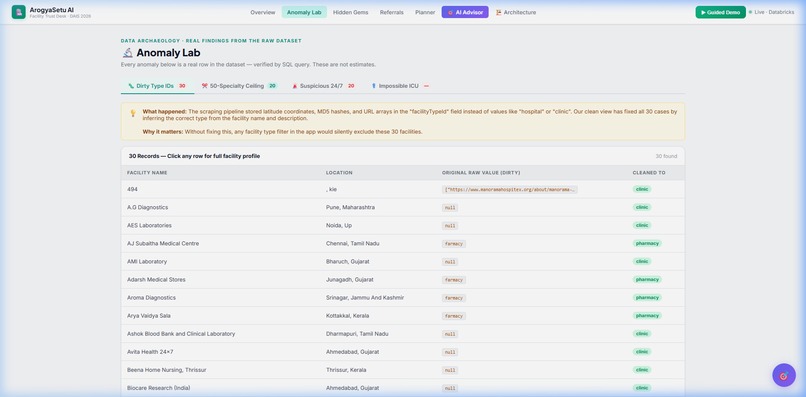This screenshot has width=806, height=397.
Task: Click the Facility Name column header
Action: [x=147, y=173]
